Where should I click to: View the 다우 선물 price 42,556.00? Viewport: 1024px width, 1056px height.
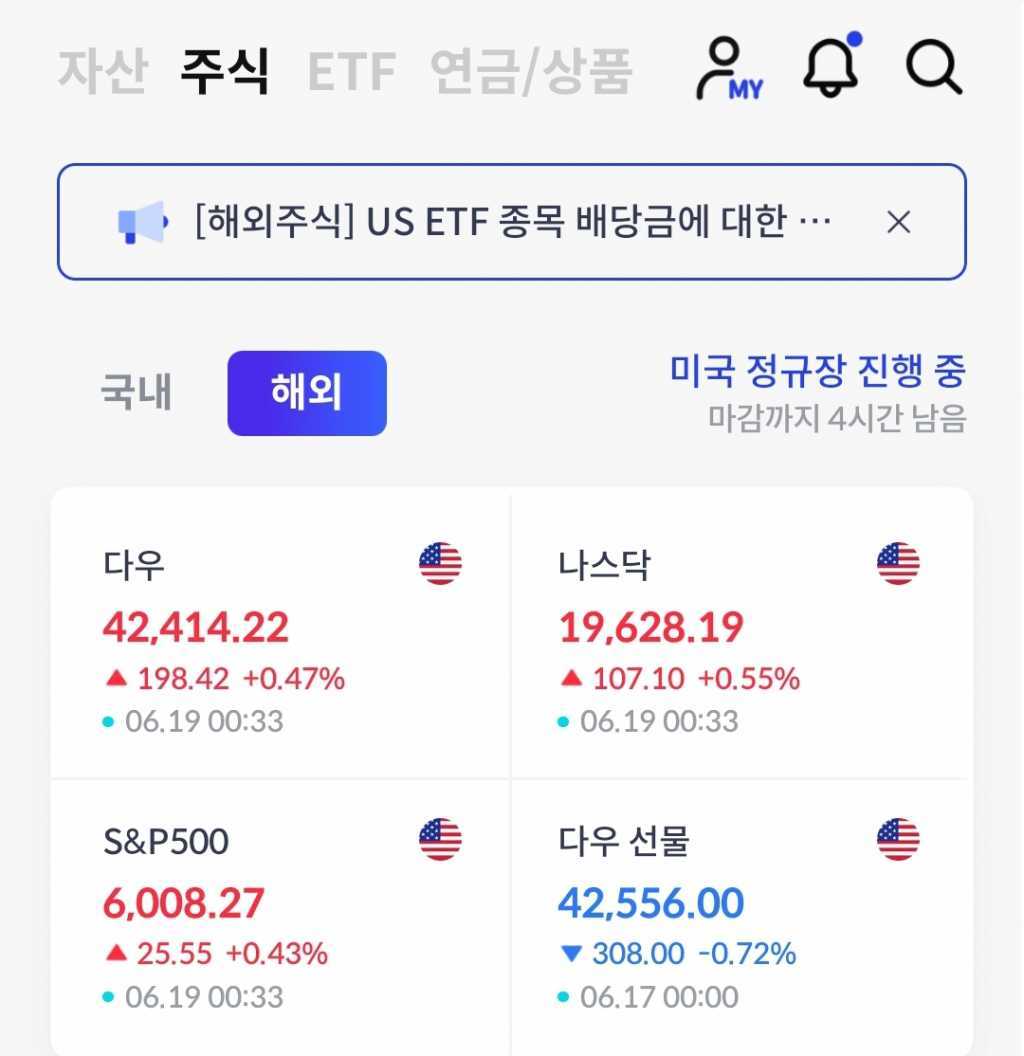point(651,903)
